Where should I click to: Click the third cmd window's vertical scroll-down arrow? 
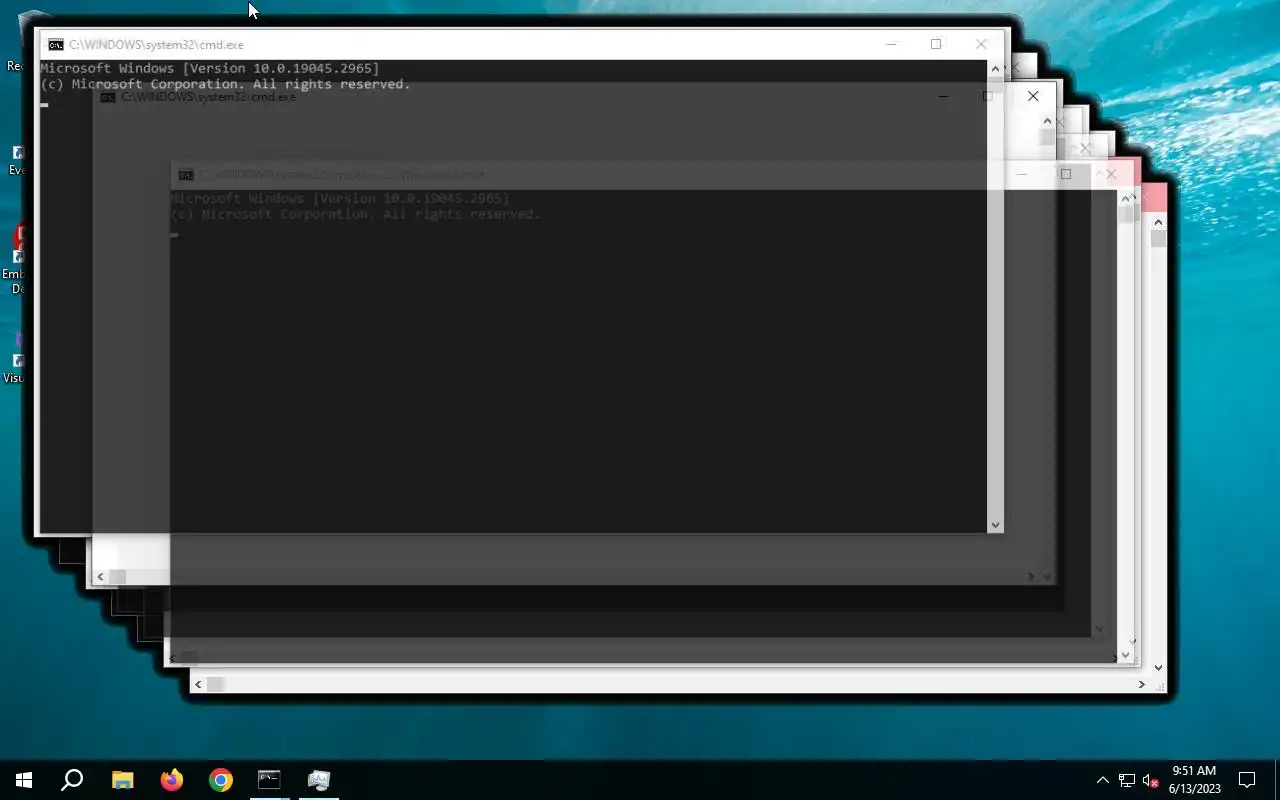(x=1124, y=655)
